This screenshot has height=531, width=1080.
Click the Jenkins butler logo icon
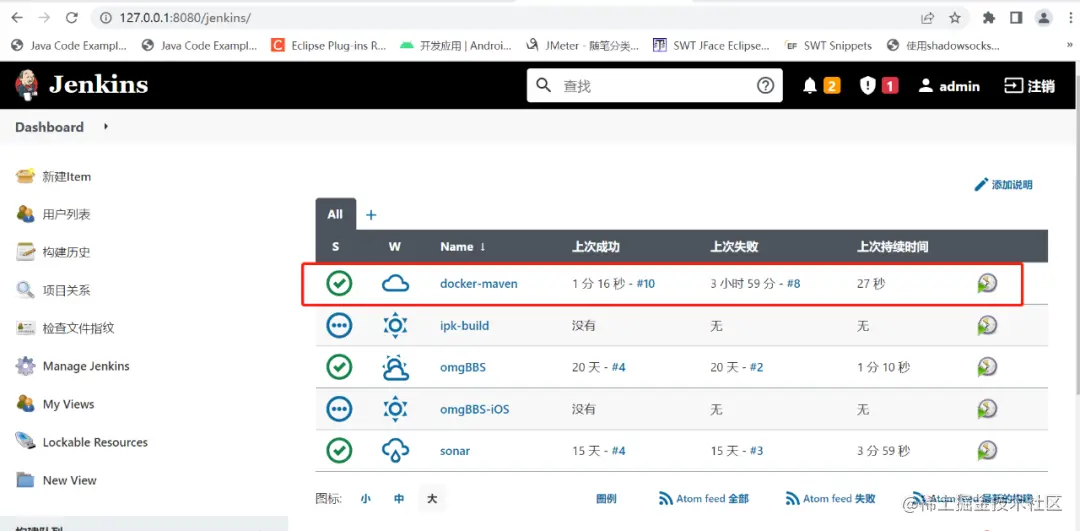click(x=27, y=85)
